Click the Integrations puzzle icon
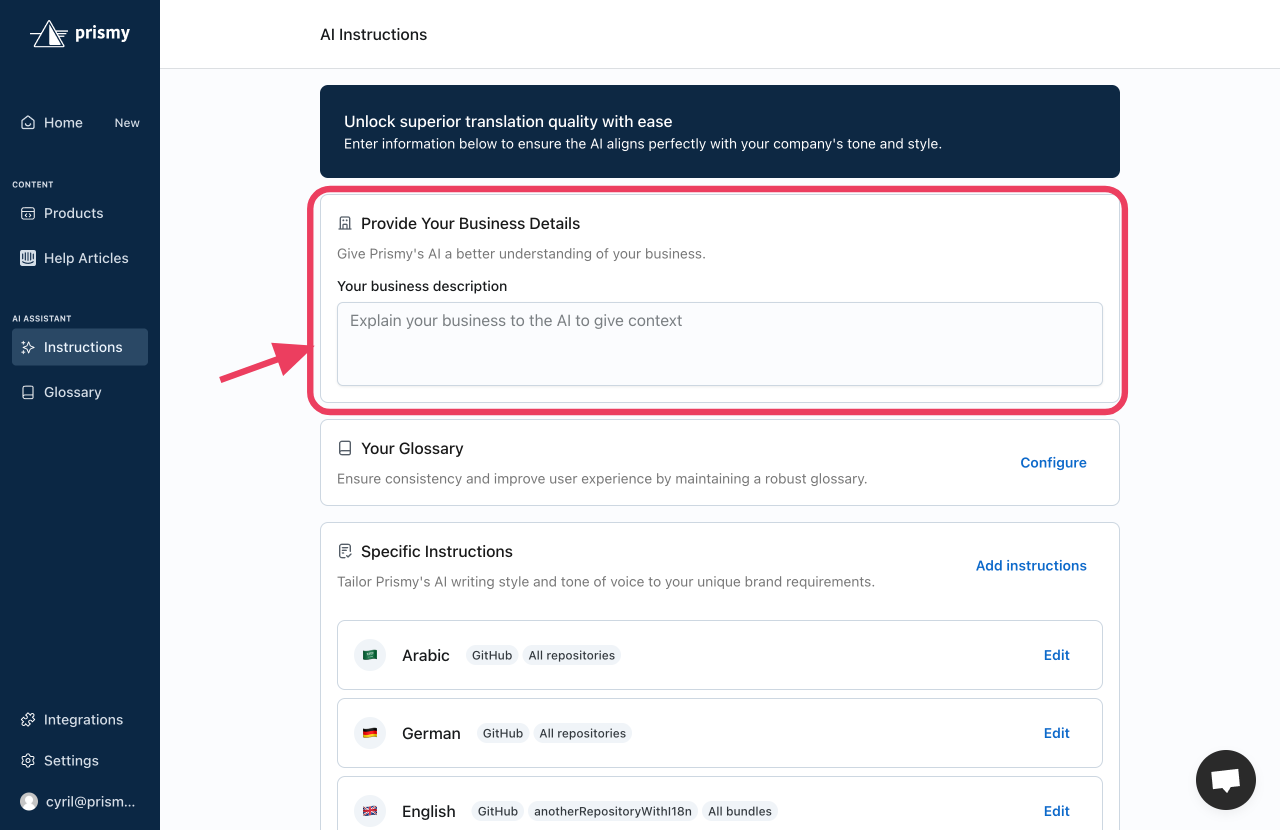The image size is (1280, 830). (28, 720)
